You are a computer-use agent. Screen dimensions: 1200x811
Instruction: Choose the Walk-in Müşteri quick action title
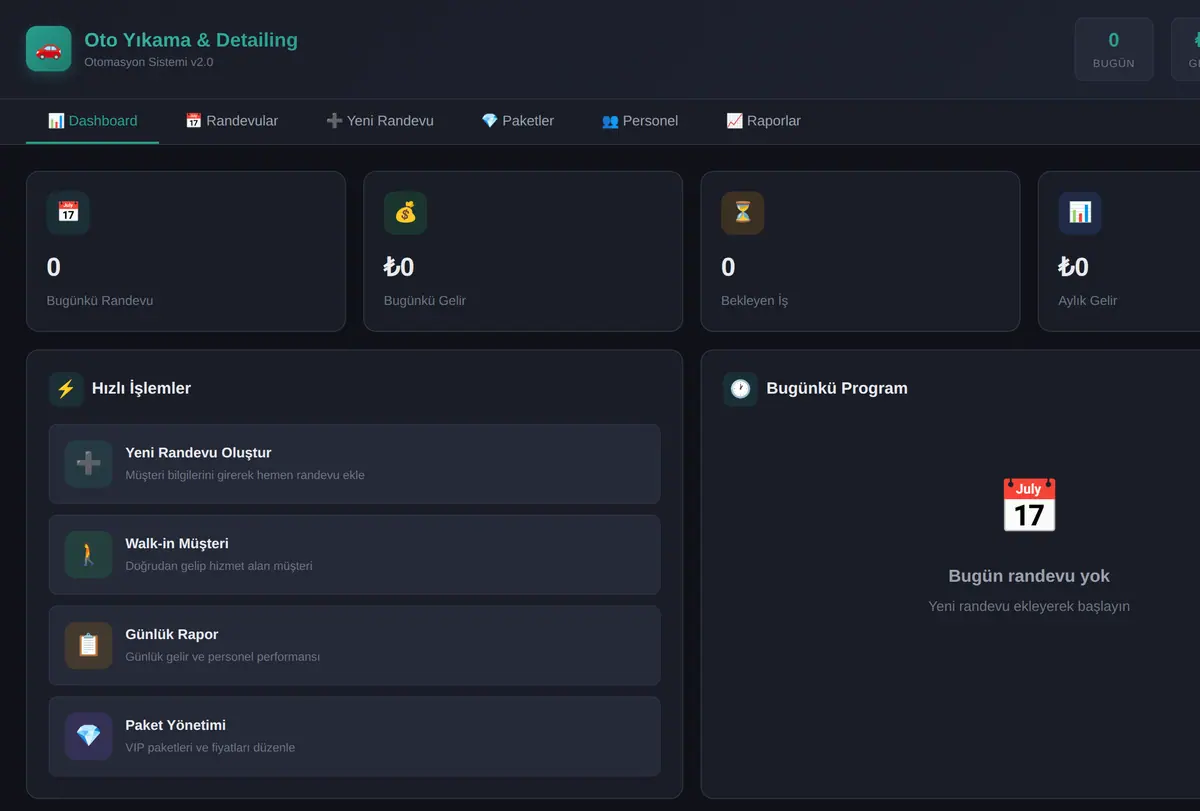pos(177,544)
